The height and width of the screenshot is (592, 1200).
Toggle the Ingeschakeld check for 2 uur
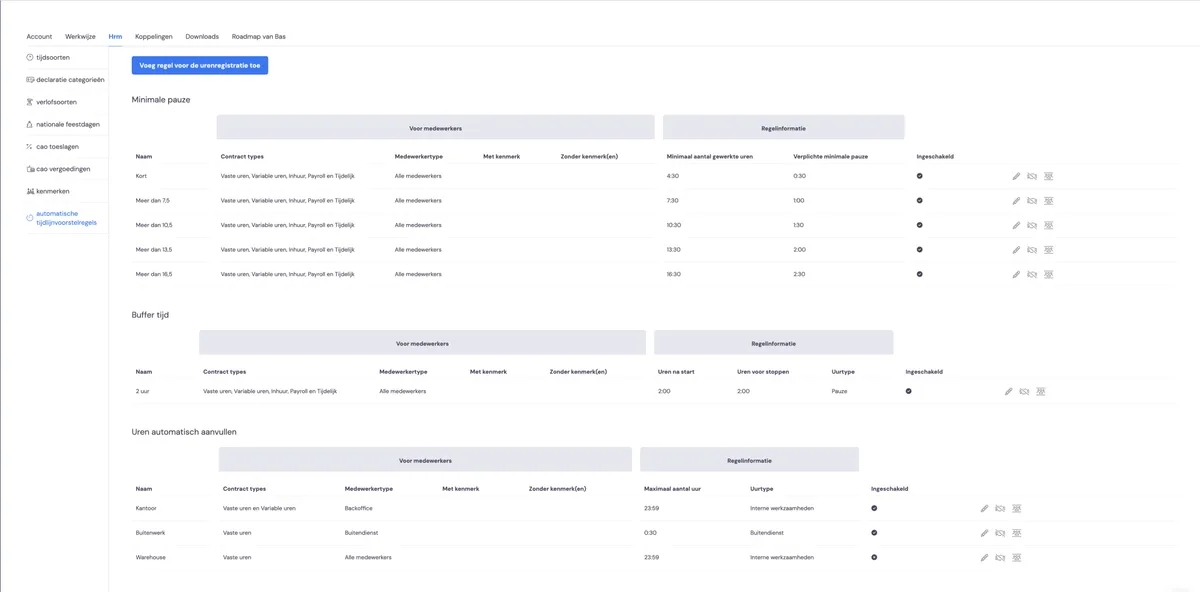tap(908, 391)
